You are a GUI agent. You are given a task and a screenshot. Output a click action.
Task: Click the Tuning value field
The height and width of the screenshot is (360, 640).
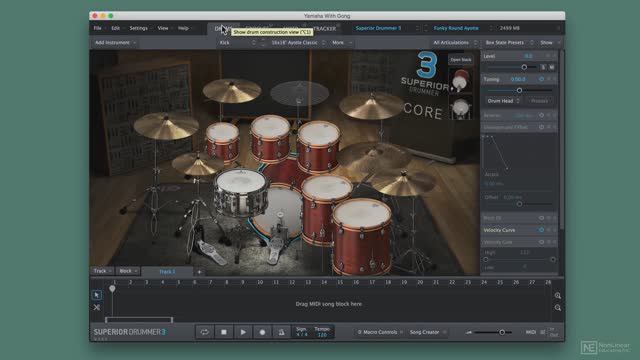click(518, 79)
